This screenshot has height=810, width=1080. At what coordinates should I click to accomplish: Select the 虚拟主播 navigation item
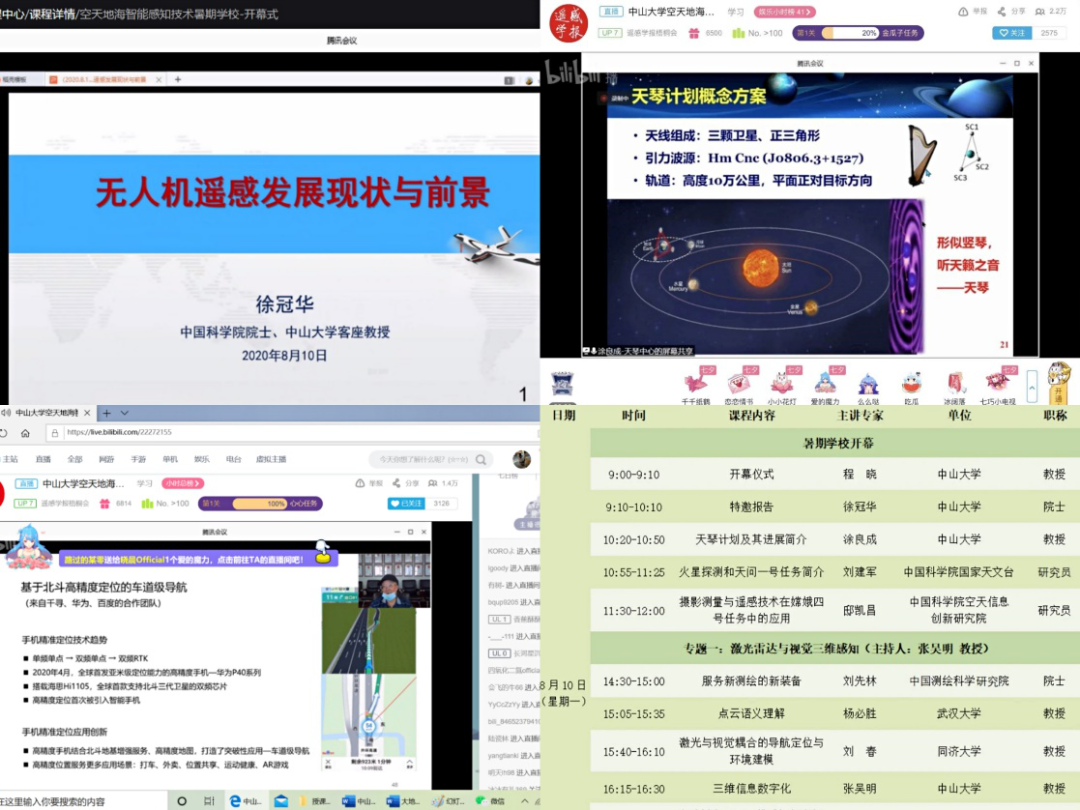coord(271,459)
